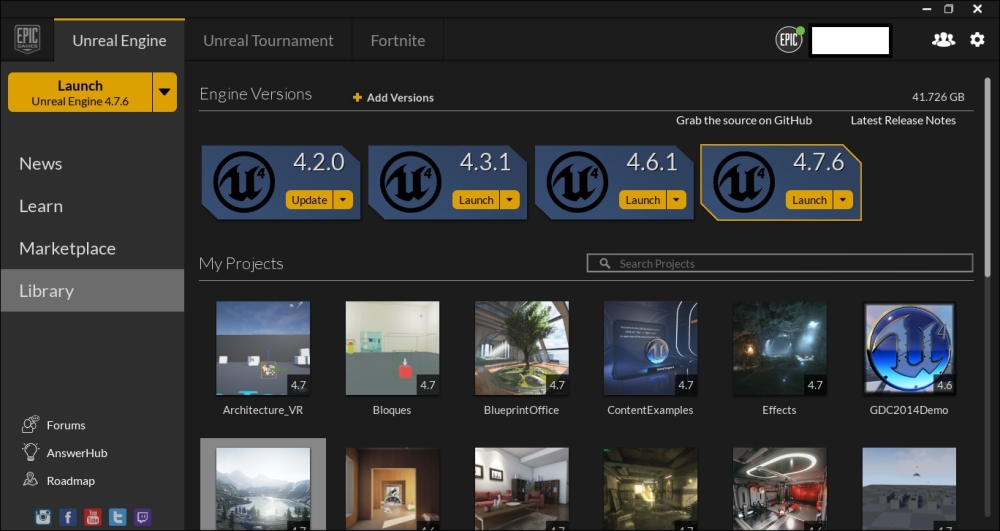Select the ContentExamples project thumbnail

tap(651, 348)
